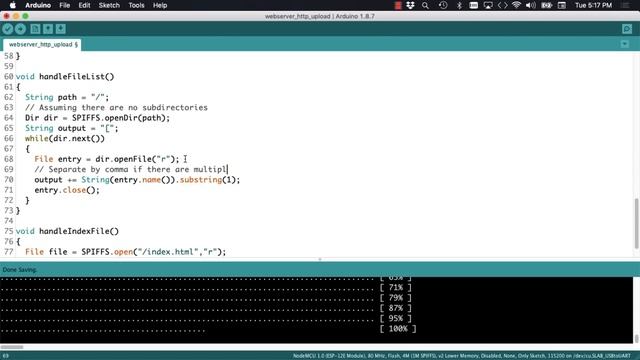
Task: Click the 'SPIFFS.open("/index.html")' line
Action: pyautogui.click(x=125, y=251)
